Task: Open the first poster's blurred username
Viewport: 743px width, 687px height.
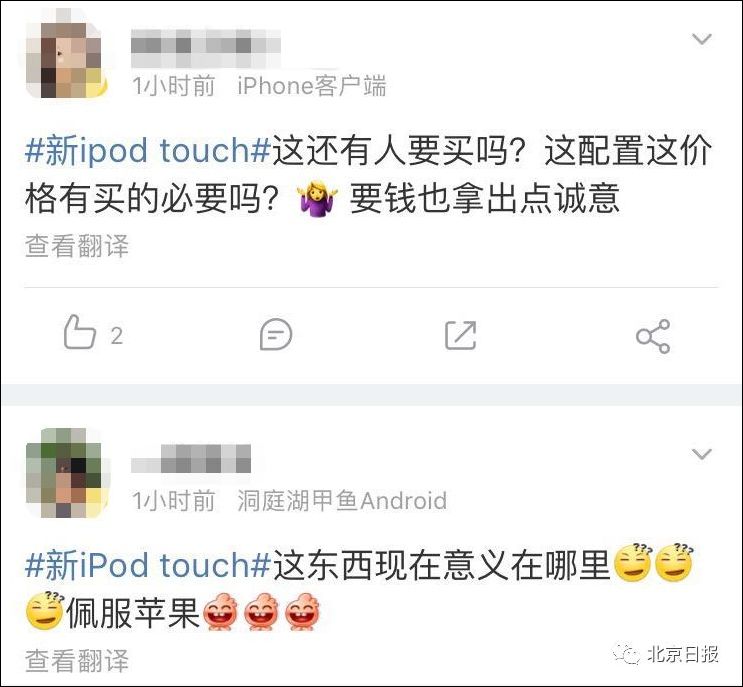Action: [206, 48]
